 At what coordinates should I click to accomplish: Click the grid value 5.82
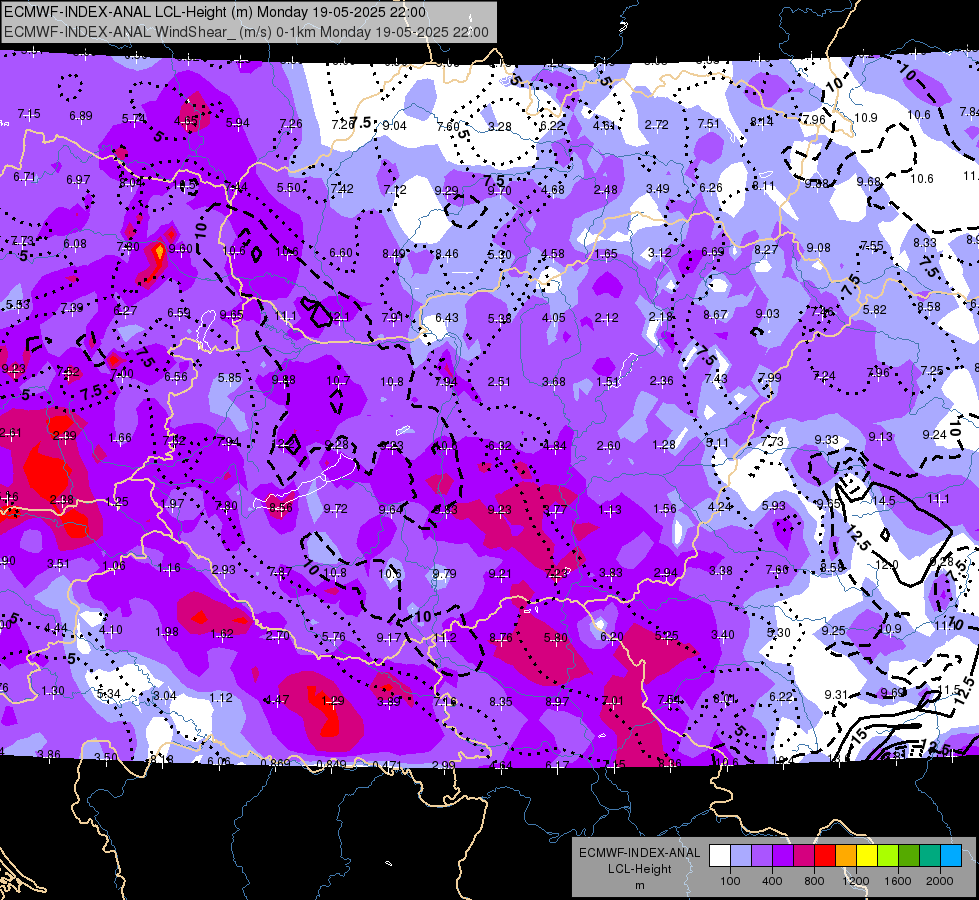(875, 309)
